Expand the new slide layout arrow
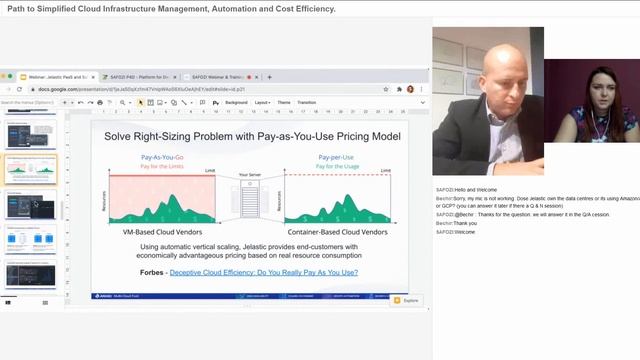 click(x=72, y=102)
